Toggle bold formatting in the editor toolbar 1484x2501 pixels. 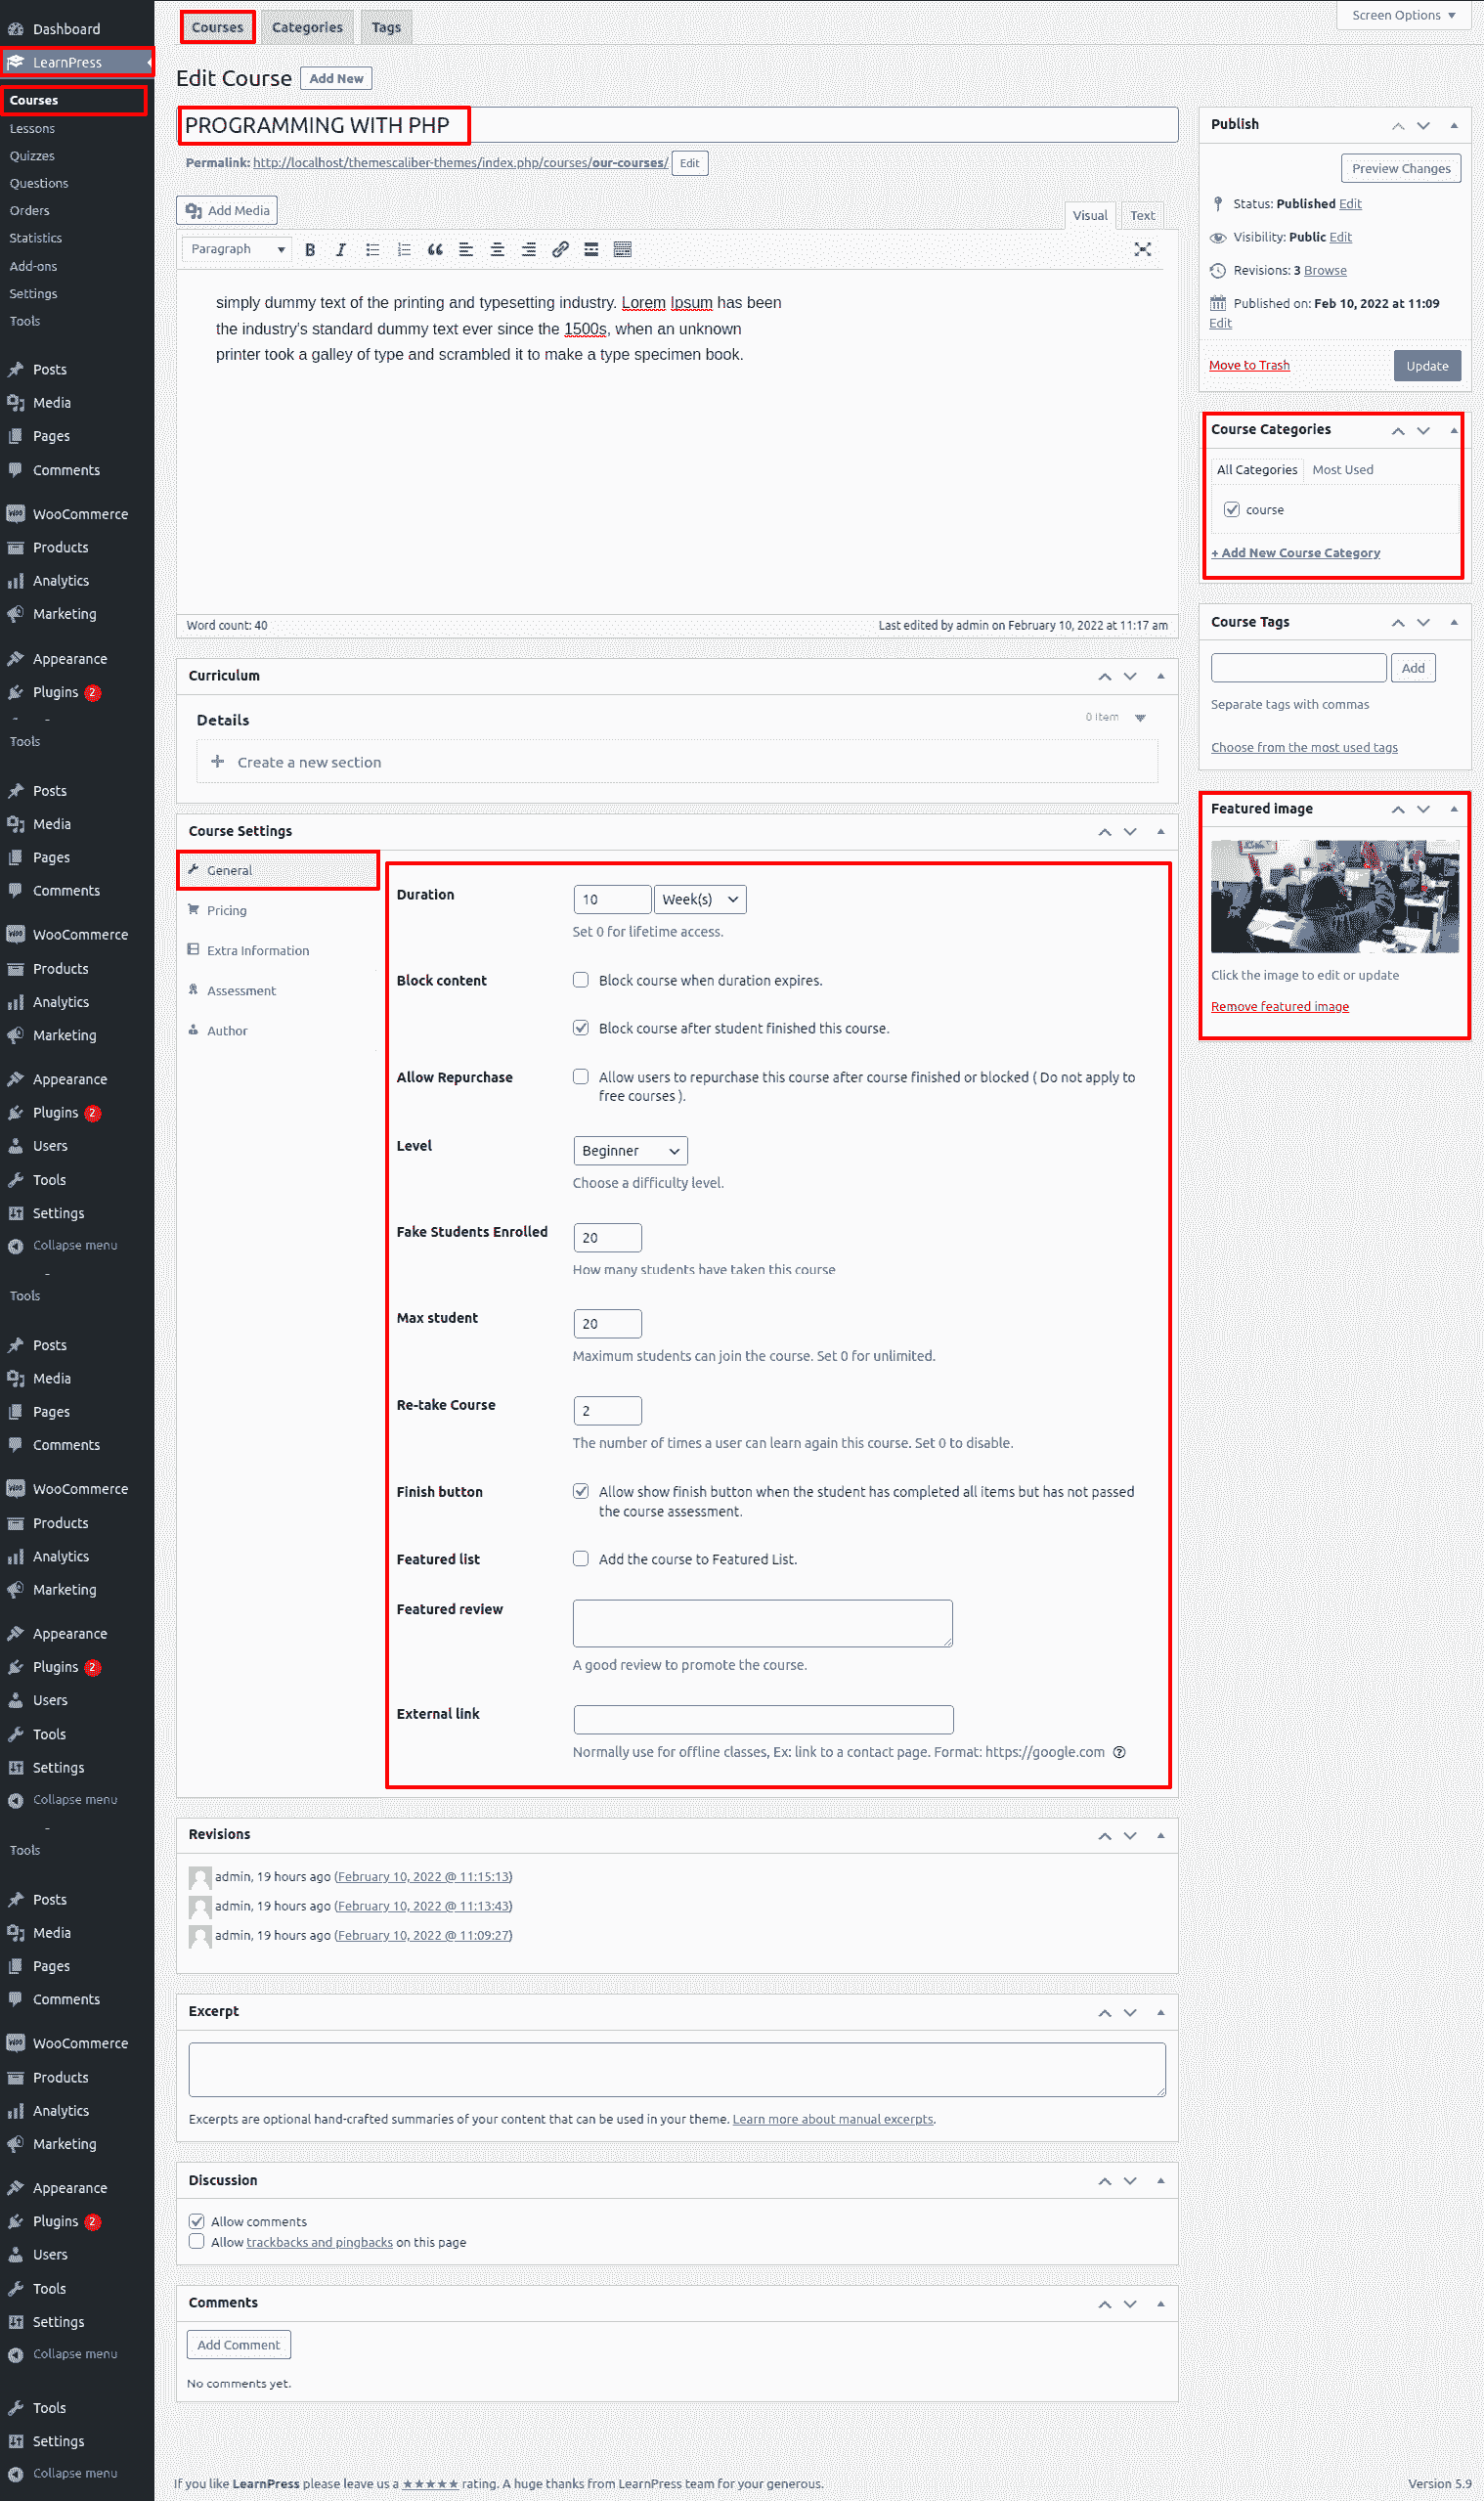(310, 250)
